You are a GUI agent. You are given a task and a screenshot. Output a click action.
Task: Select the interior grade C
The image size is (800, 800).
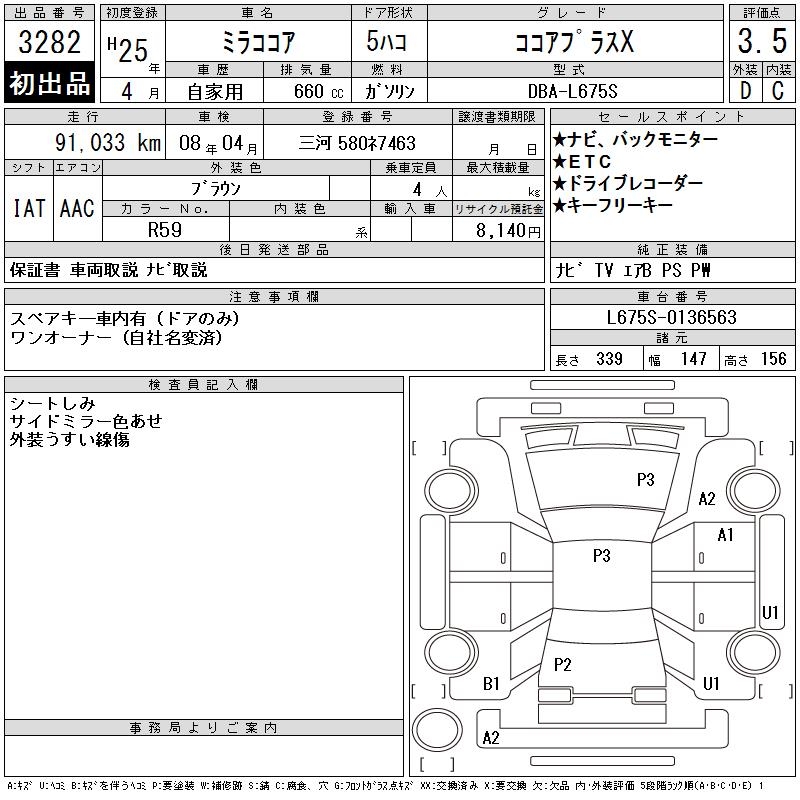click(778, 91)
